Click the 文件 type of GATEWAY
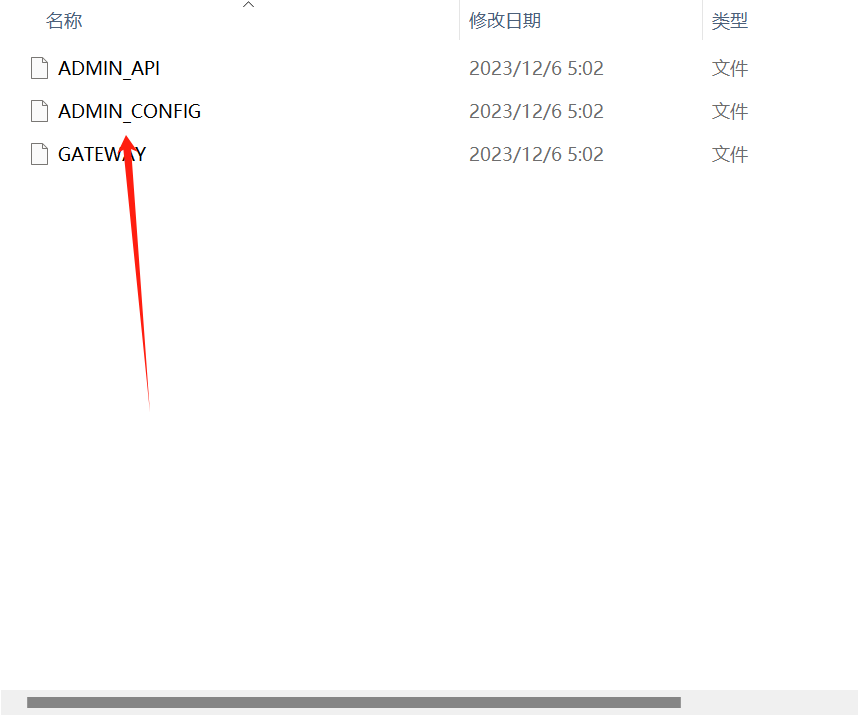Viewport: 858px width, 715px height. pyautogui.click(x=729, y=154)
